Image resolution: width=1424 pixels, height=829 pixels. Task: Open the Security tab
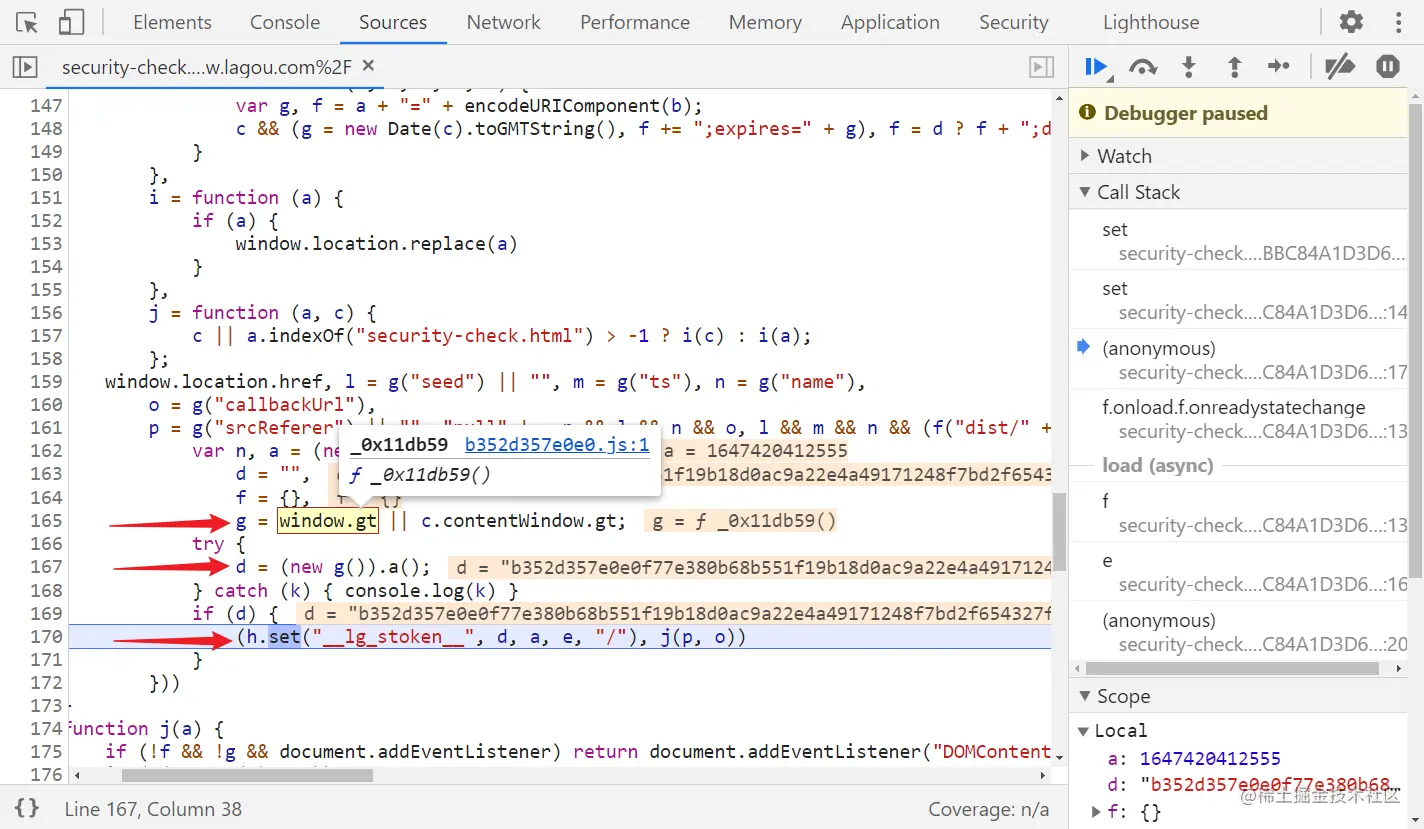click(1013, 22)
